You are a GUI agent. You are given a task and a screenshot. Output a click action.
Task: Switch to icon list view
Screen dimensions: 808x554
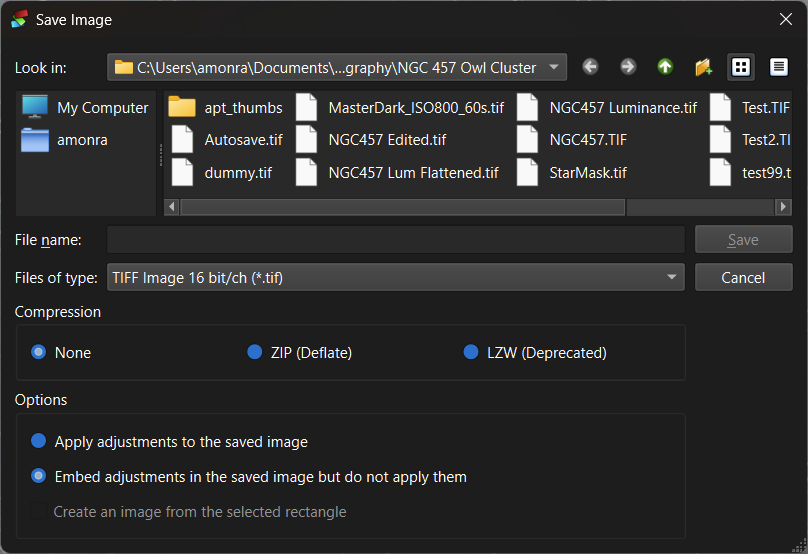(x=741, y=67)
